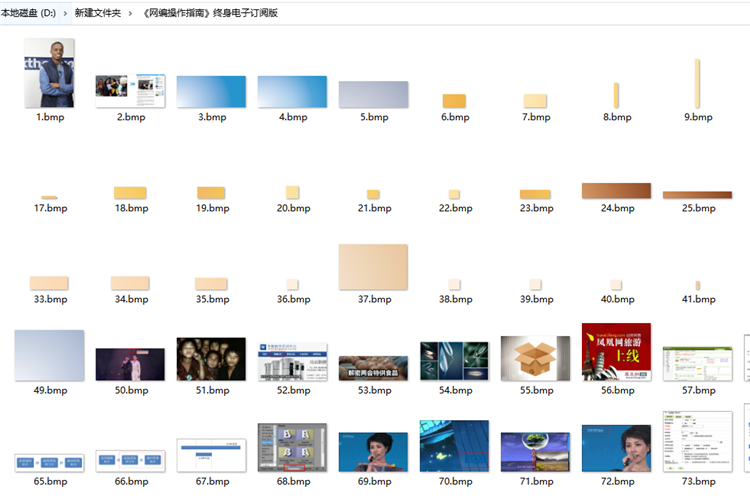Select the 71.bmp landscape screenshot thumbnail

[535, 452]
